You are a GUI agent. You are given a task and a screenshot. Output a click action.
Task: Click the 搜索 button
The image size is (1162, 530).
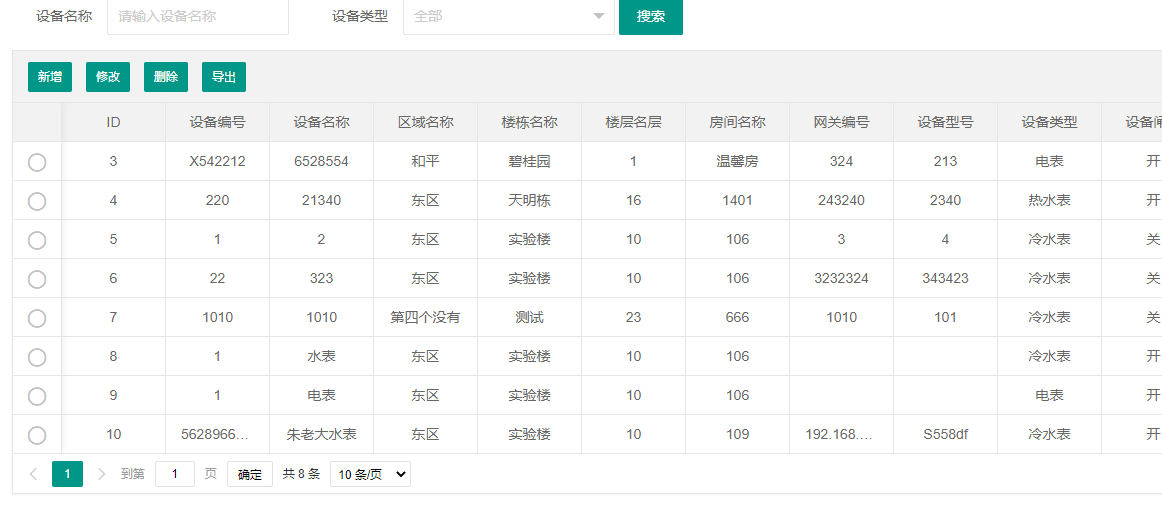(x=650, y=16)
